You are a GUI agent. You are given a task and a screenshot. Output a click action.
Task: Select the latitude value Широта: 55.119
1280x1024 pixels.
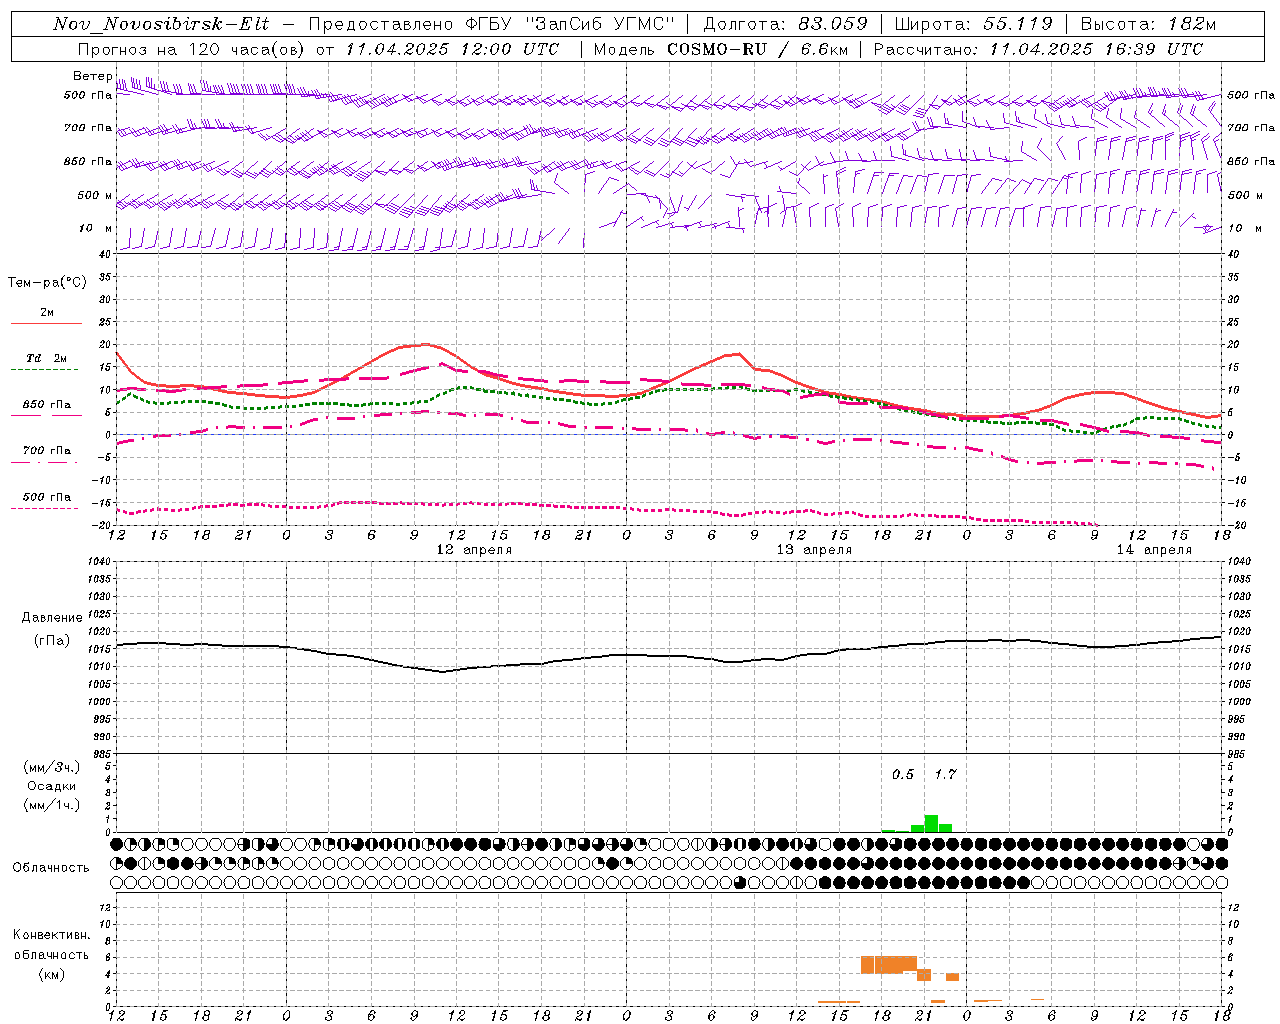click(x=973, y=24)
